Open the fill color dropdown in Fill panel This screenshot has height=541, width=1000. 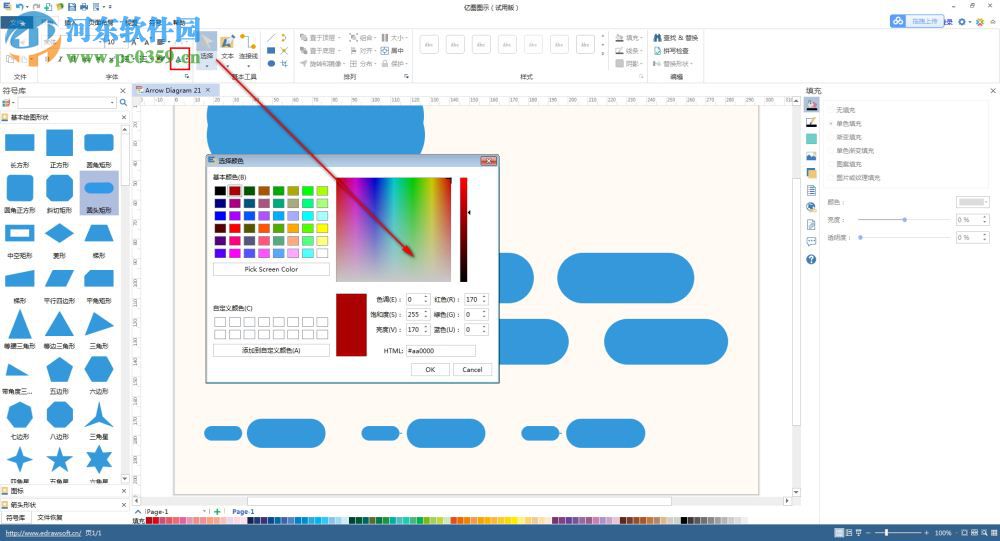973,202
